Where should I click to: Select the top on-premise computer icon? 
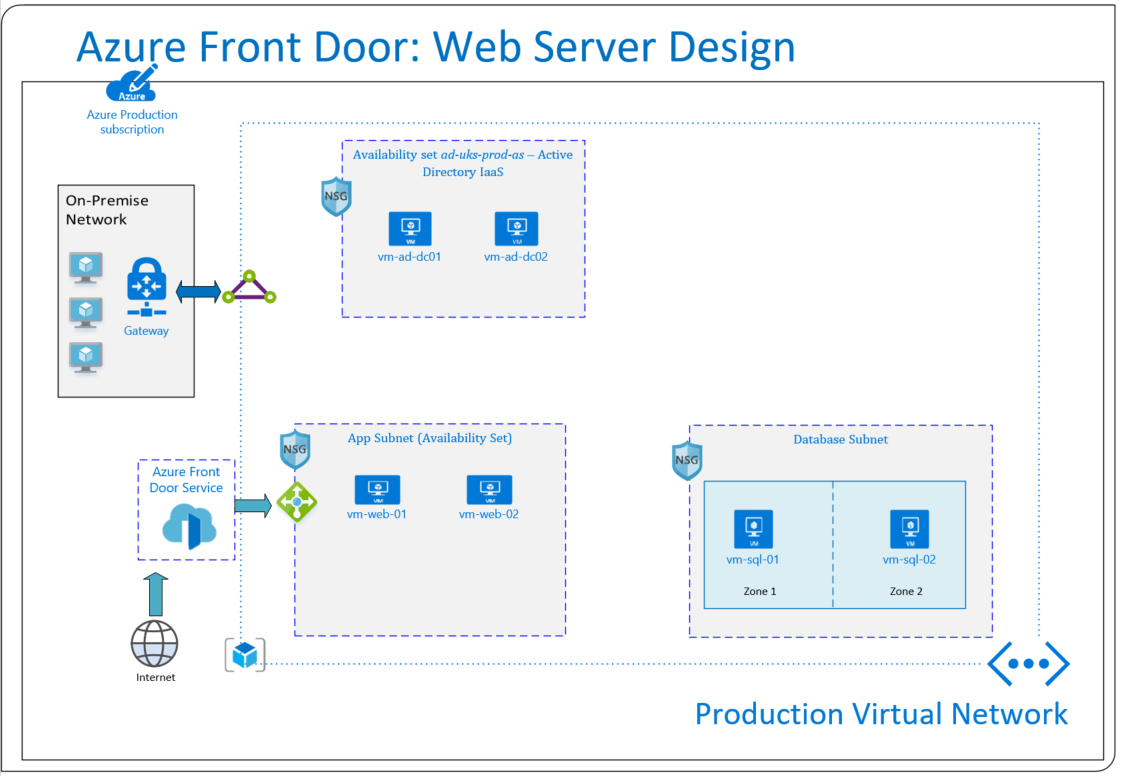[86, 267]
